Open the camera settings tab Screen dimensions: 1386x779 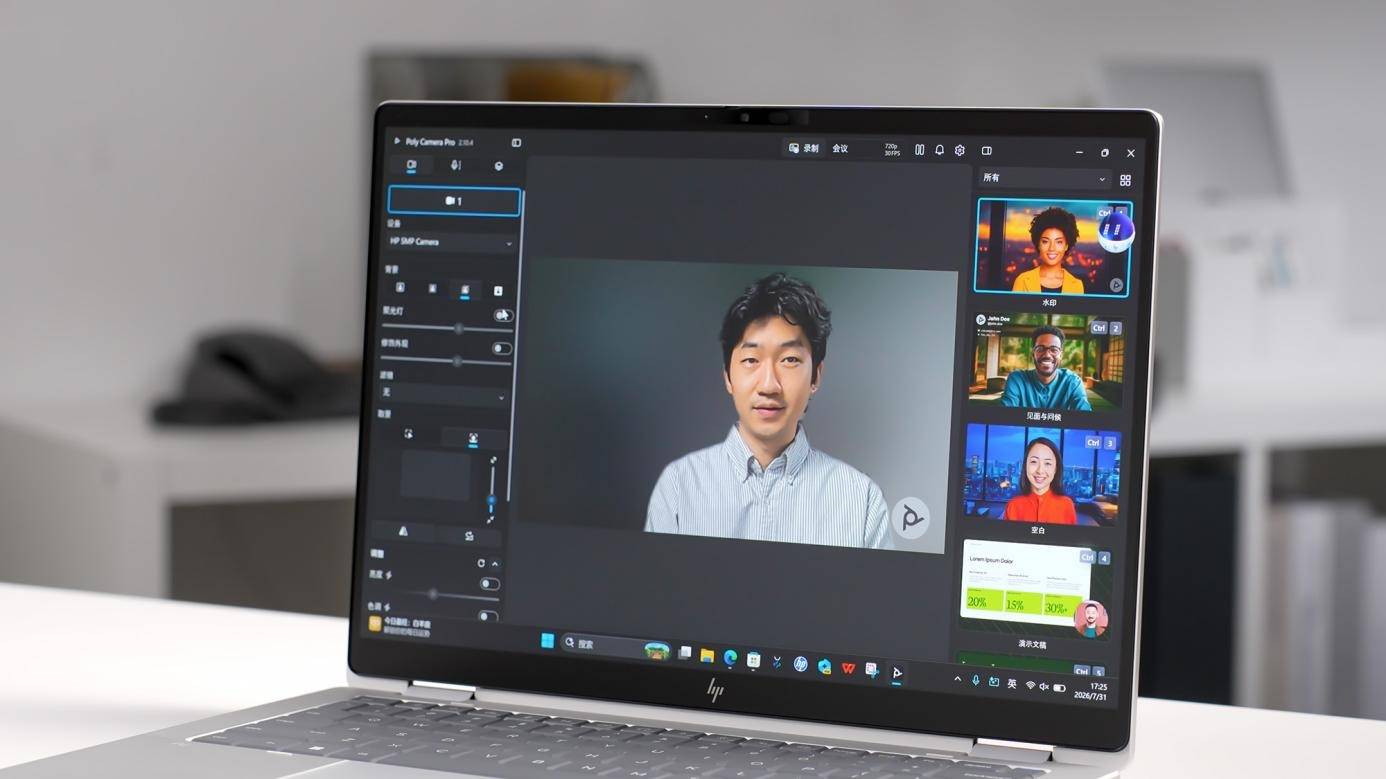click(411, 165)
